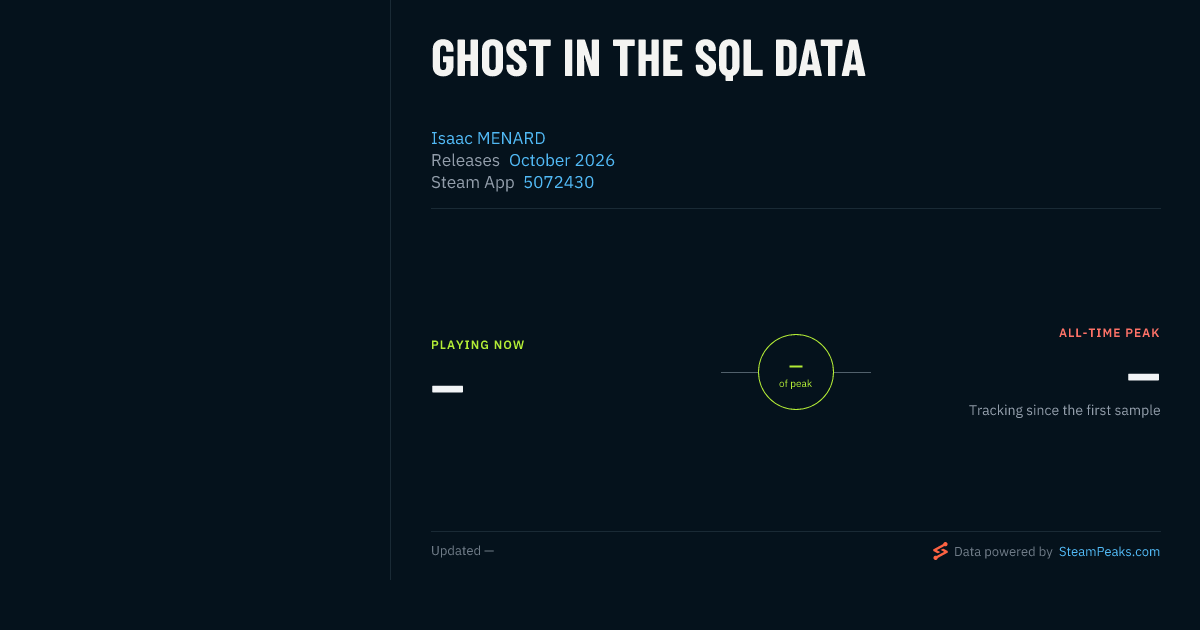The height and width of the screenshot is (630, 1200).
Task: Click the line left of peak circle
Action: (739, 372)
